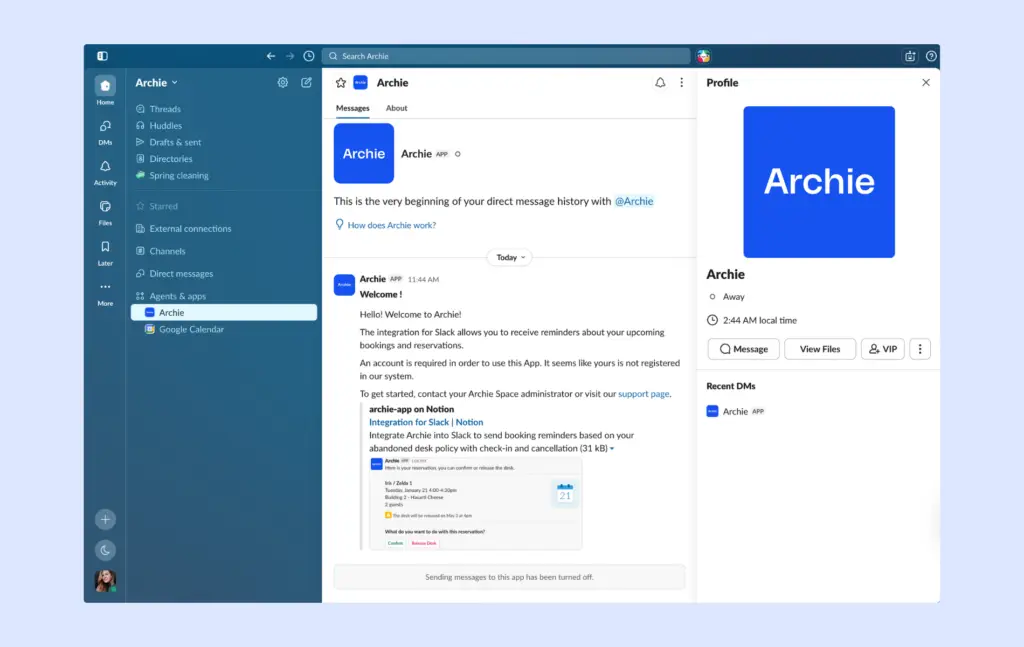Open How does Archie work link

pyautogui.click(x=392, y=225)
